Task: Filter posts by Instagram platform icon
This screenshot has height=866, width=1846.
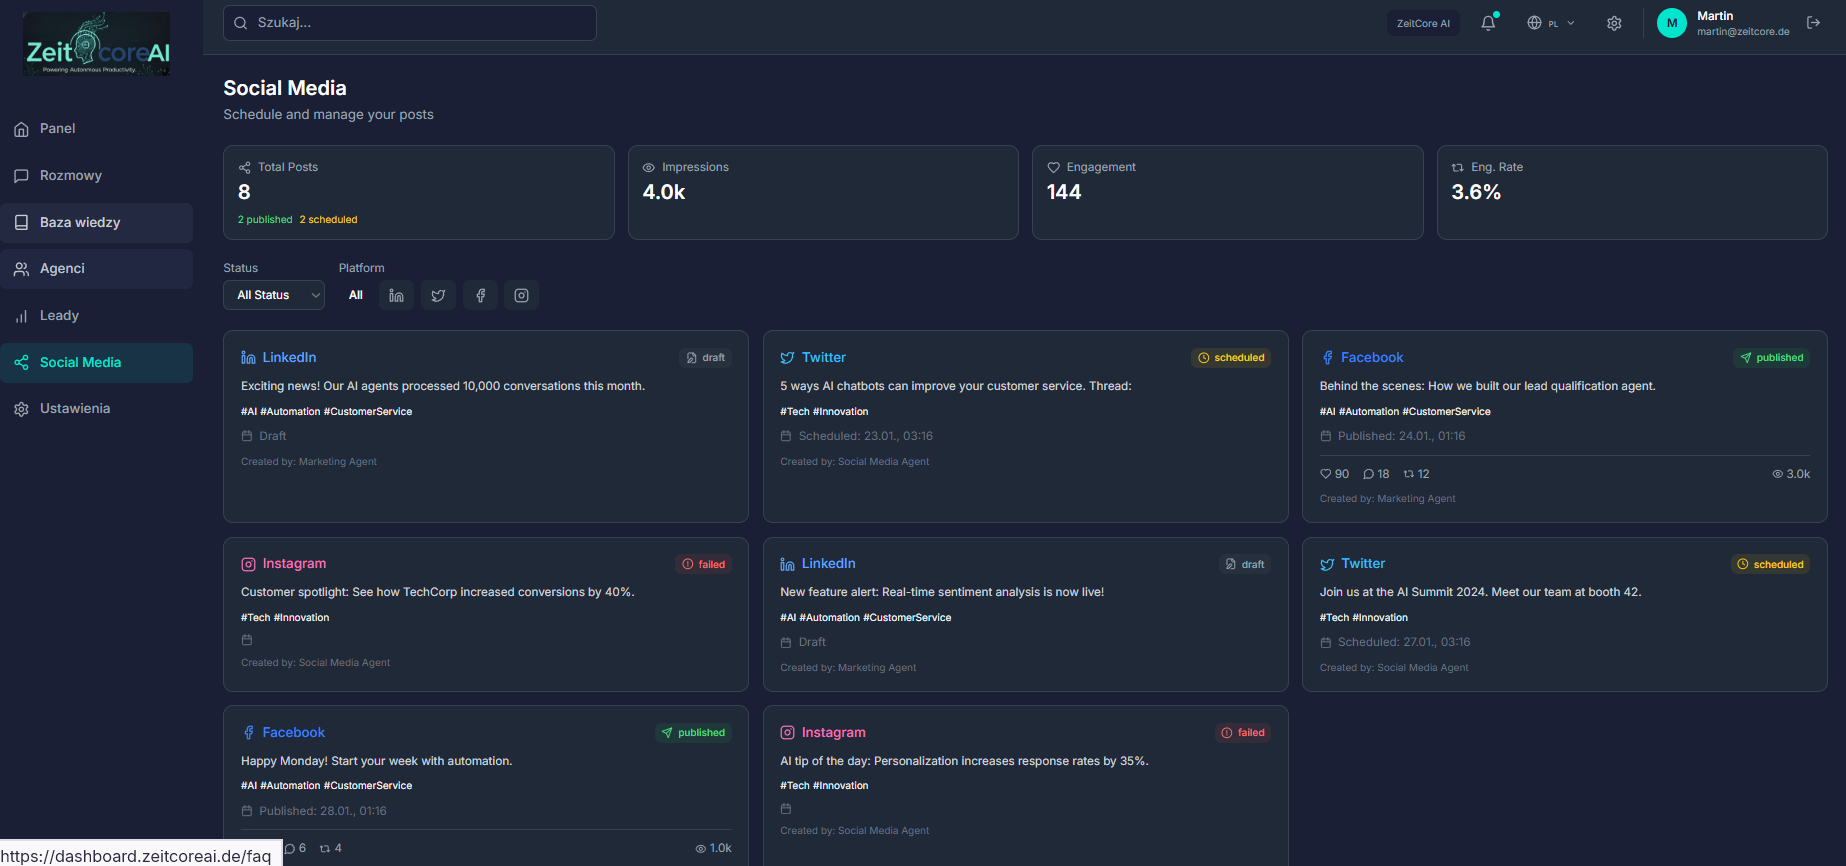Action: tap(521, 295)
